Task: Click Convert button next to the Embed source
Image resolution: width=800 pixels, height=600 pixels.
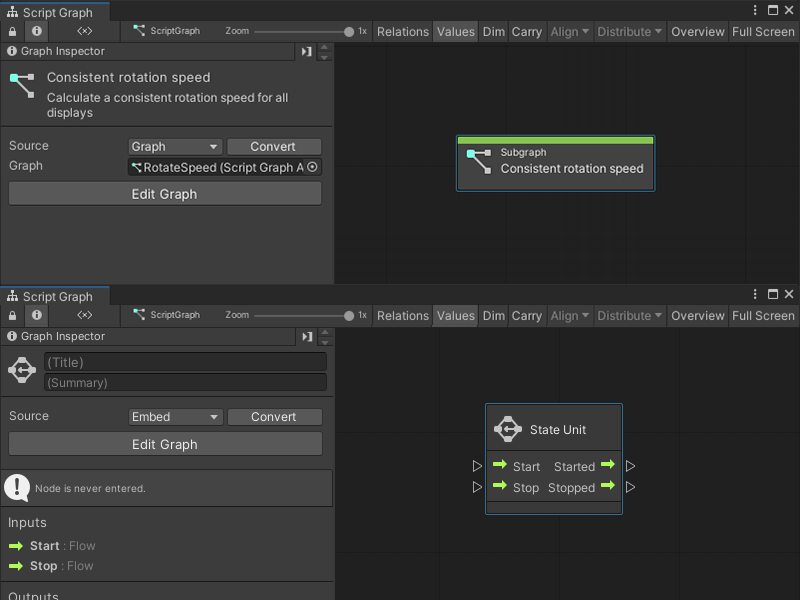Action: click(x=274, y=417)
